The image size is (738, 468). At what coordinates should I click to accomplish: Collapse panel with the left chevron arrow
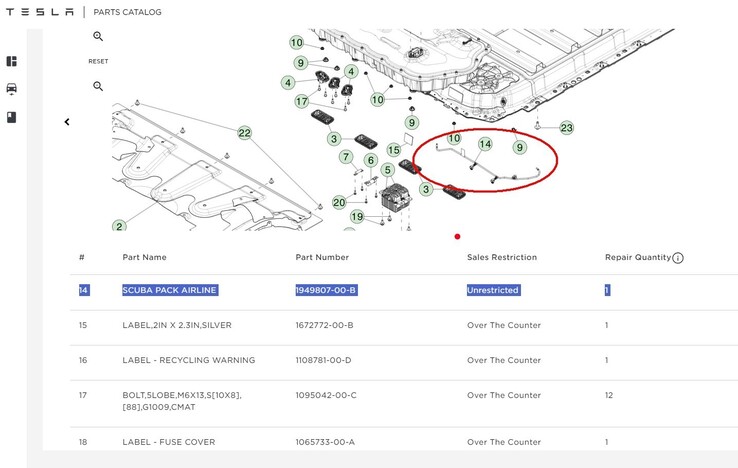click(67, 122)
